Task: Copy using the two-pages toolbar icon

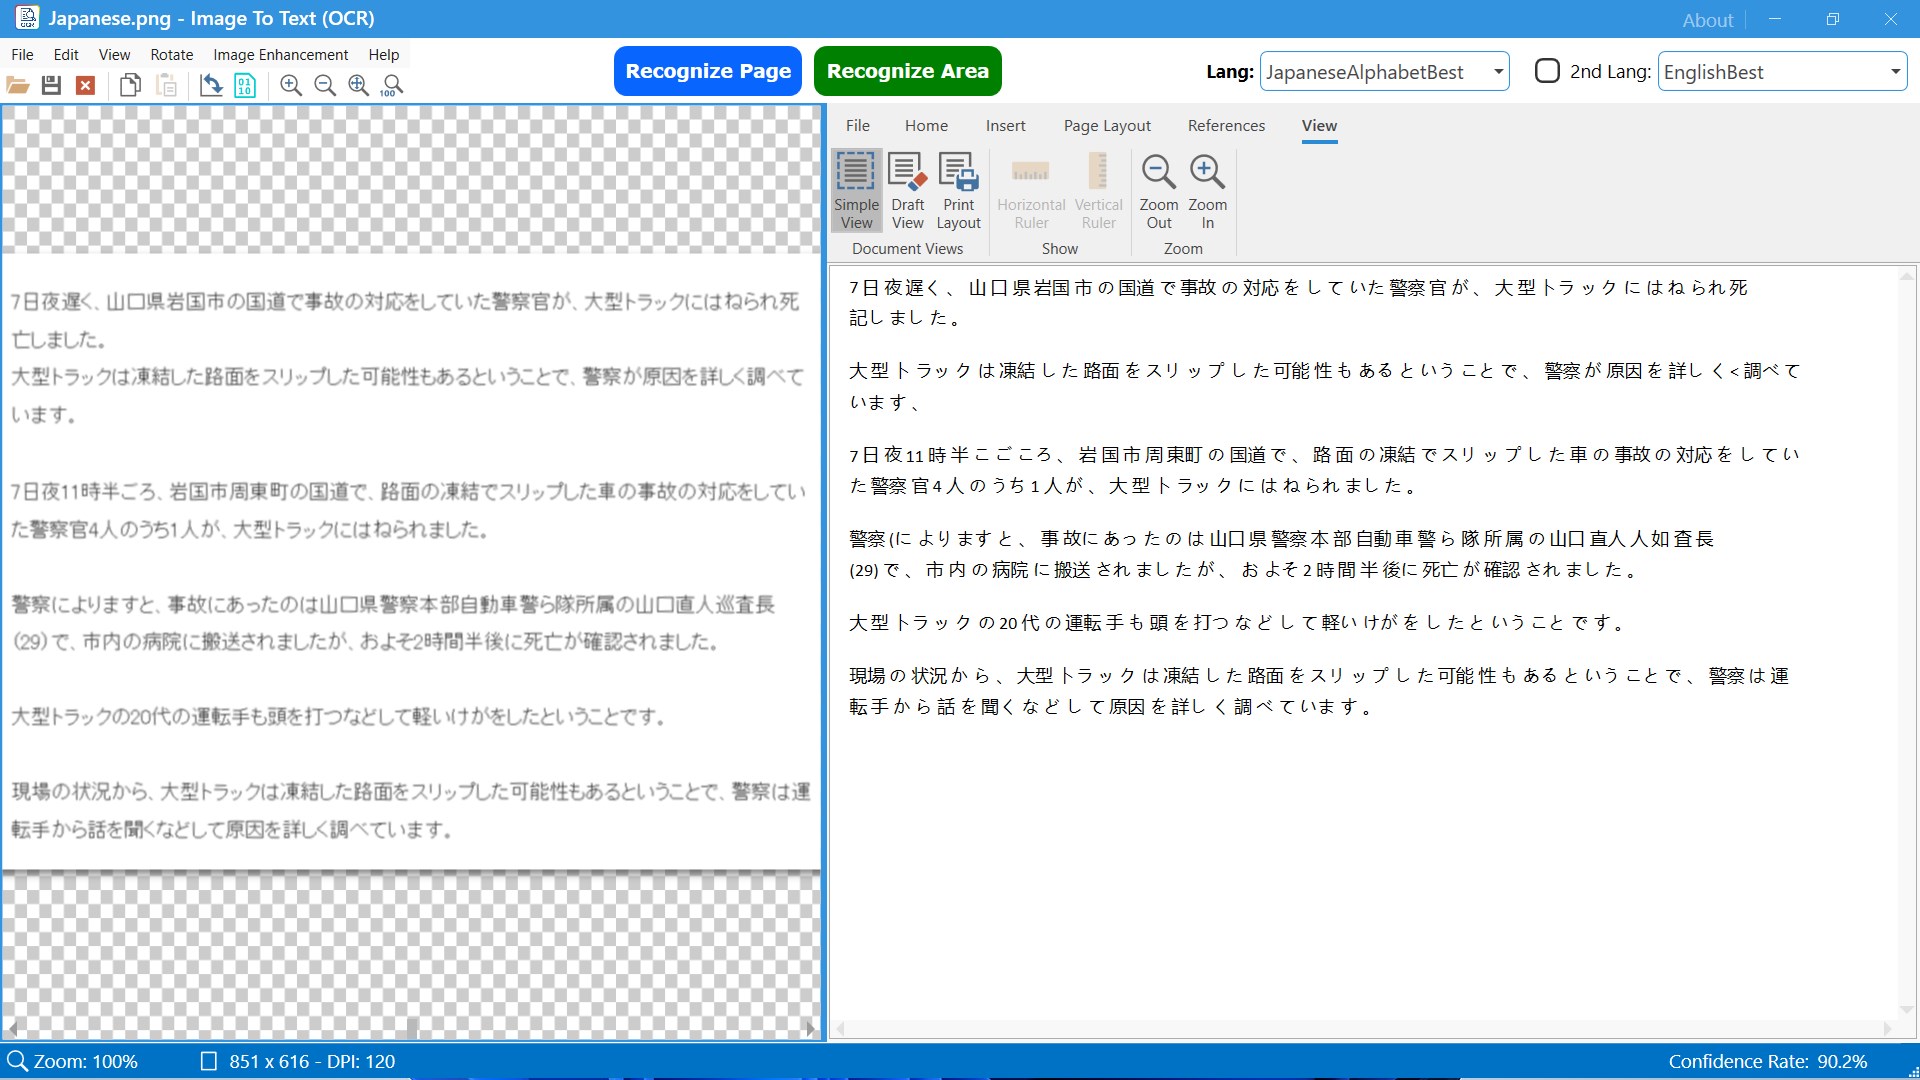Action: (130, 85)
